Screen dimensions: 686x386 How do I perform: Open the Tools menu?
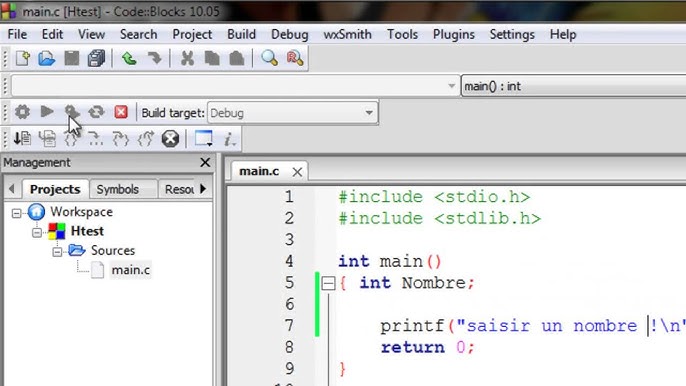tap(402, 34)
